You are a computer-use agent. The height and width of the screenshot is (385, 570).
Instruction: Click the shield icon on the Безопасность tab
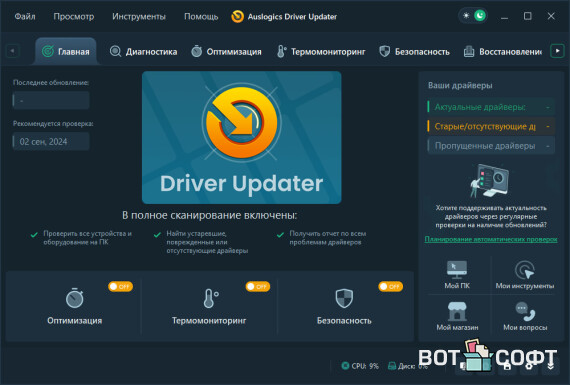[x=384, y=52]
